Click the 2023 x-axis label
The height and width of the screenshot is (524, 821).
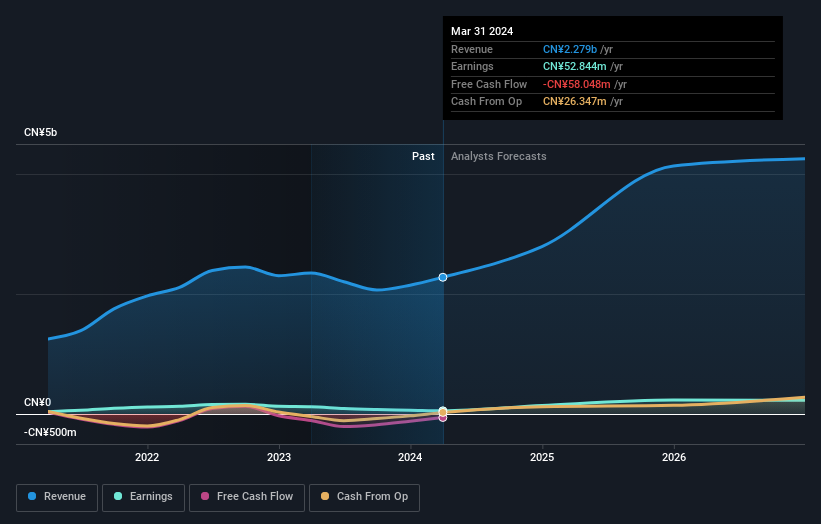pyautogui.click(x=279, y=457)
